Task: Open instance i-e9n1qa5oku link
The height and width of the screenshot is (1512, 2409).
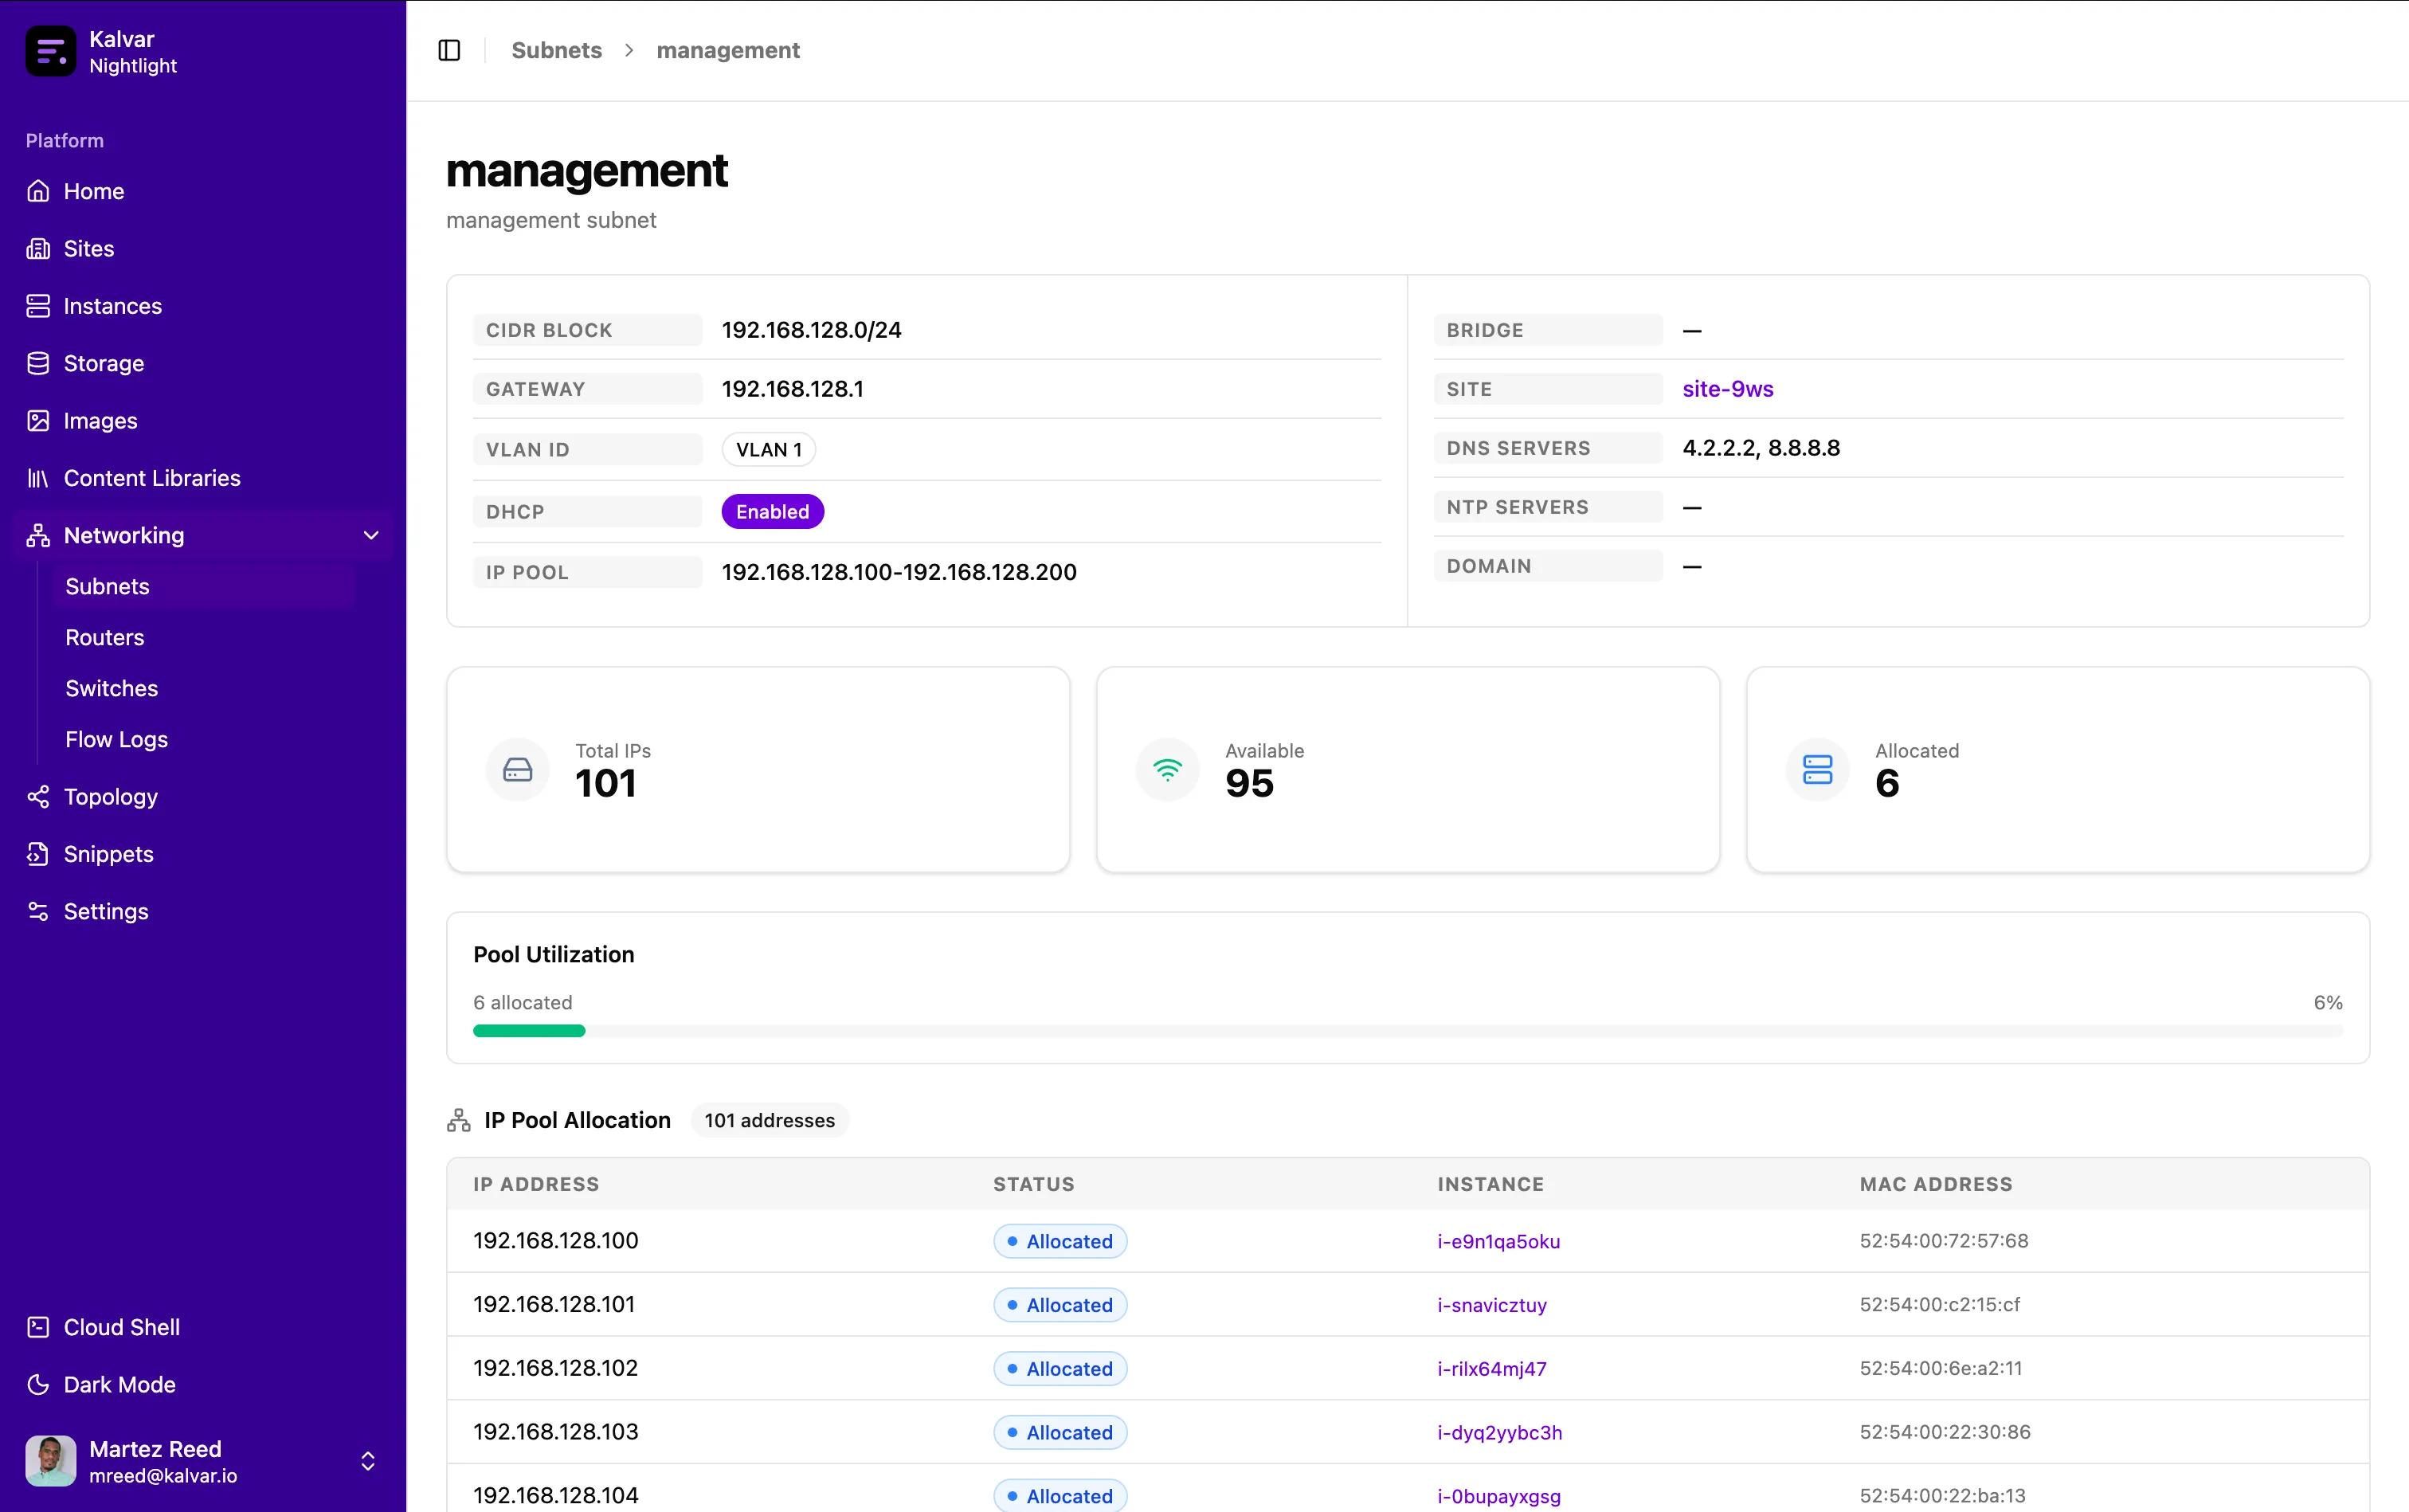Action: pyautogui.click(x=1498, y=1241)
